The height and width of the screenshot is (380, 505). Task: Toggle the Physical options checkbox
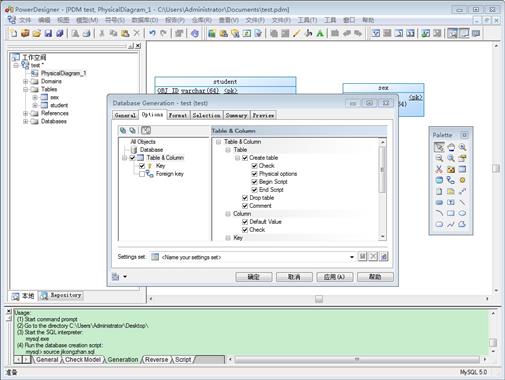[255, 174]
